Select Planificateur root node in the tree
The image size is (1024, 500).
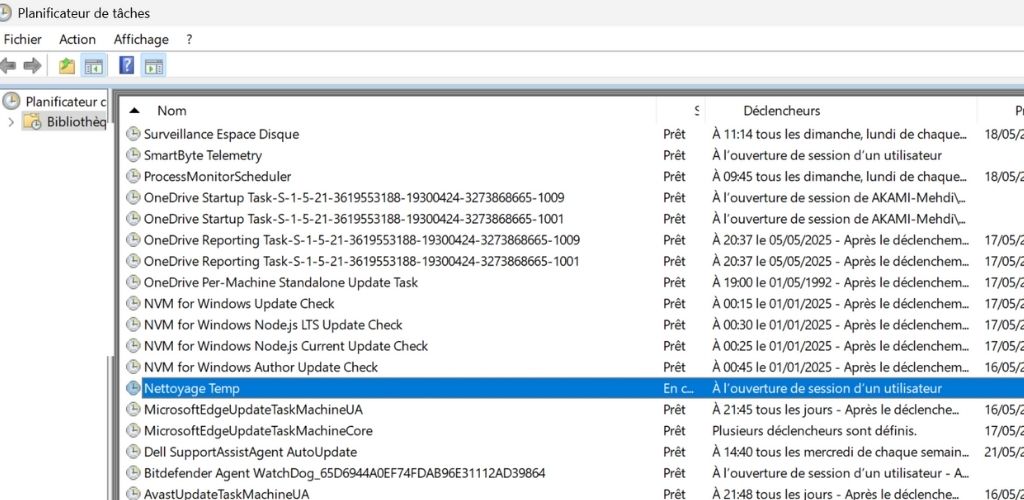point(65,101)
